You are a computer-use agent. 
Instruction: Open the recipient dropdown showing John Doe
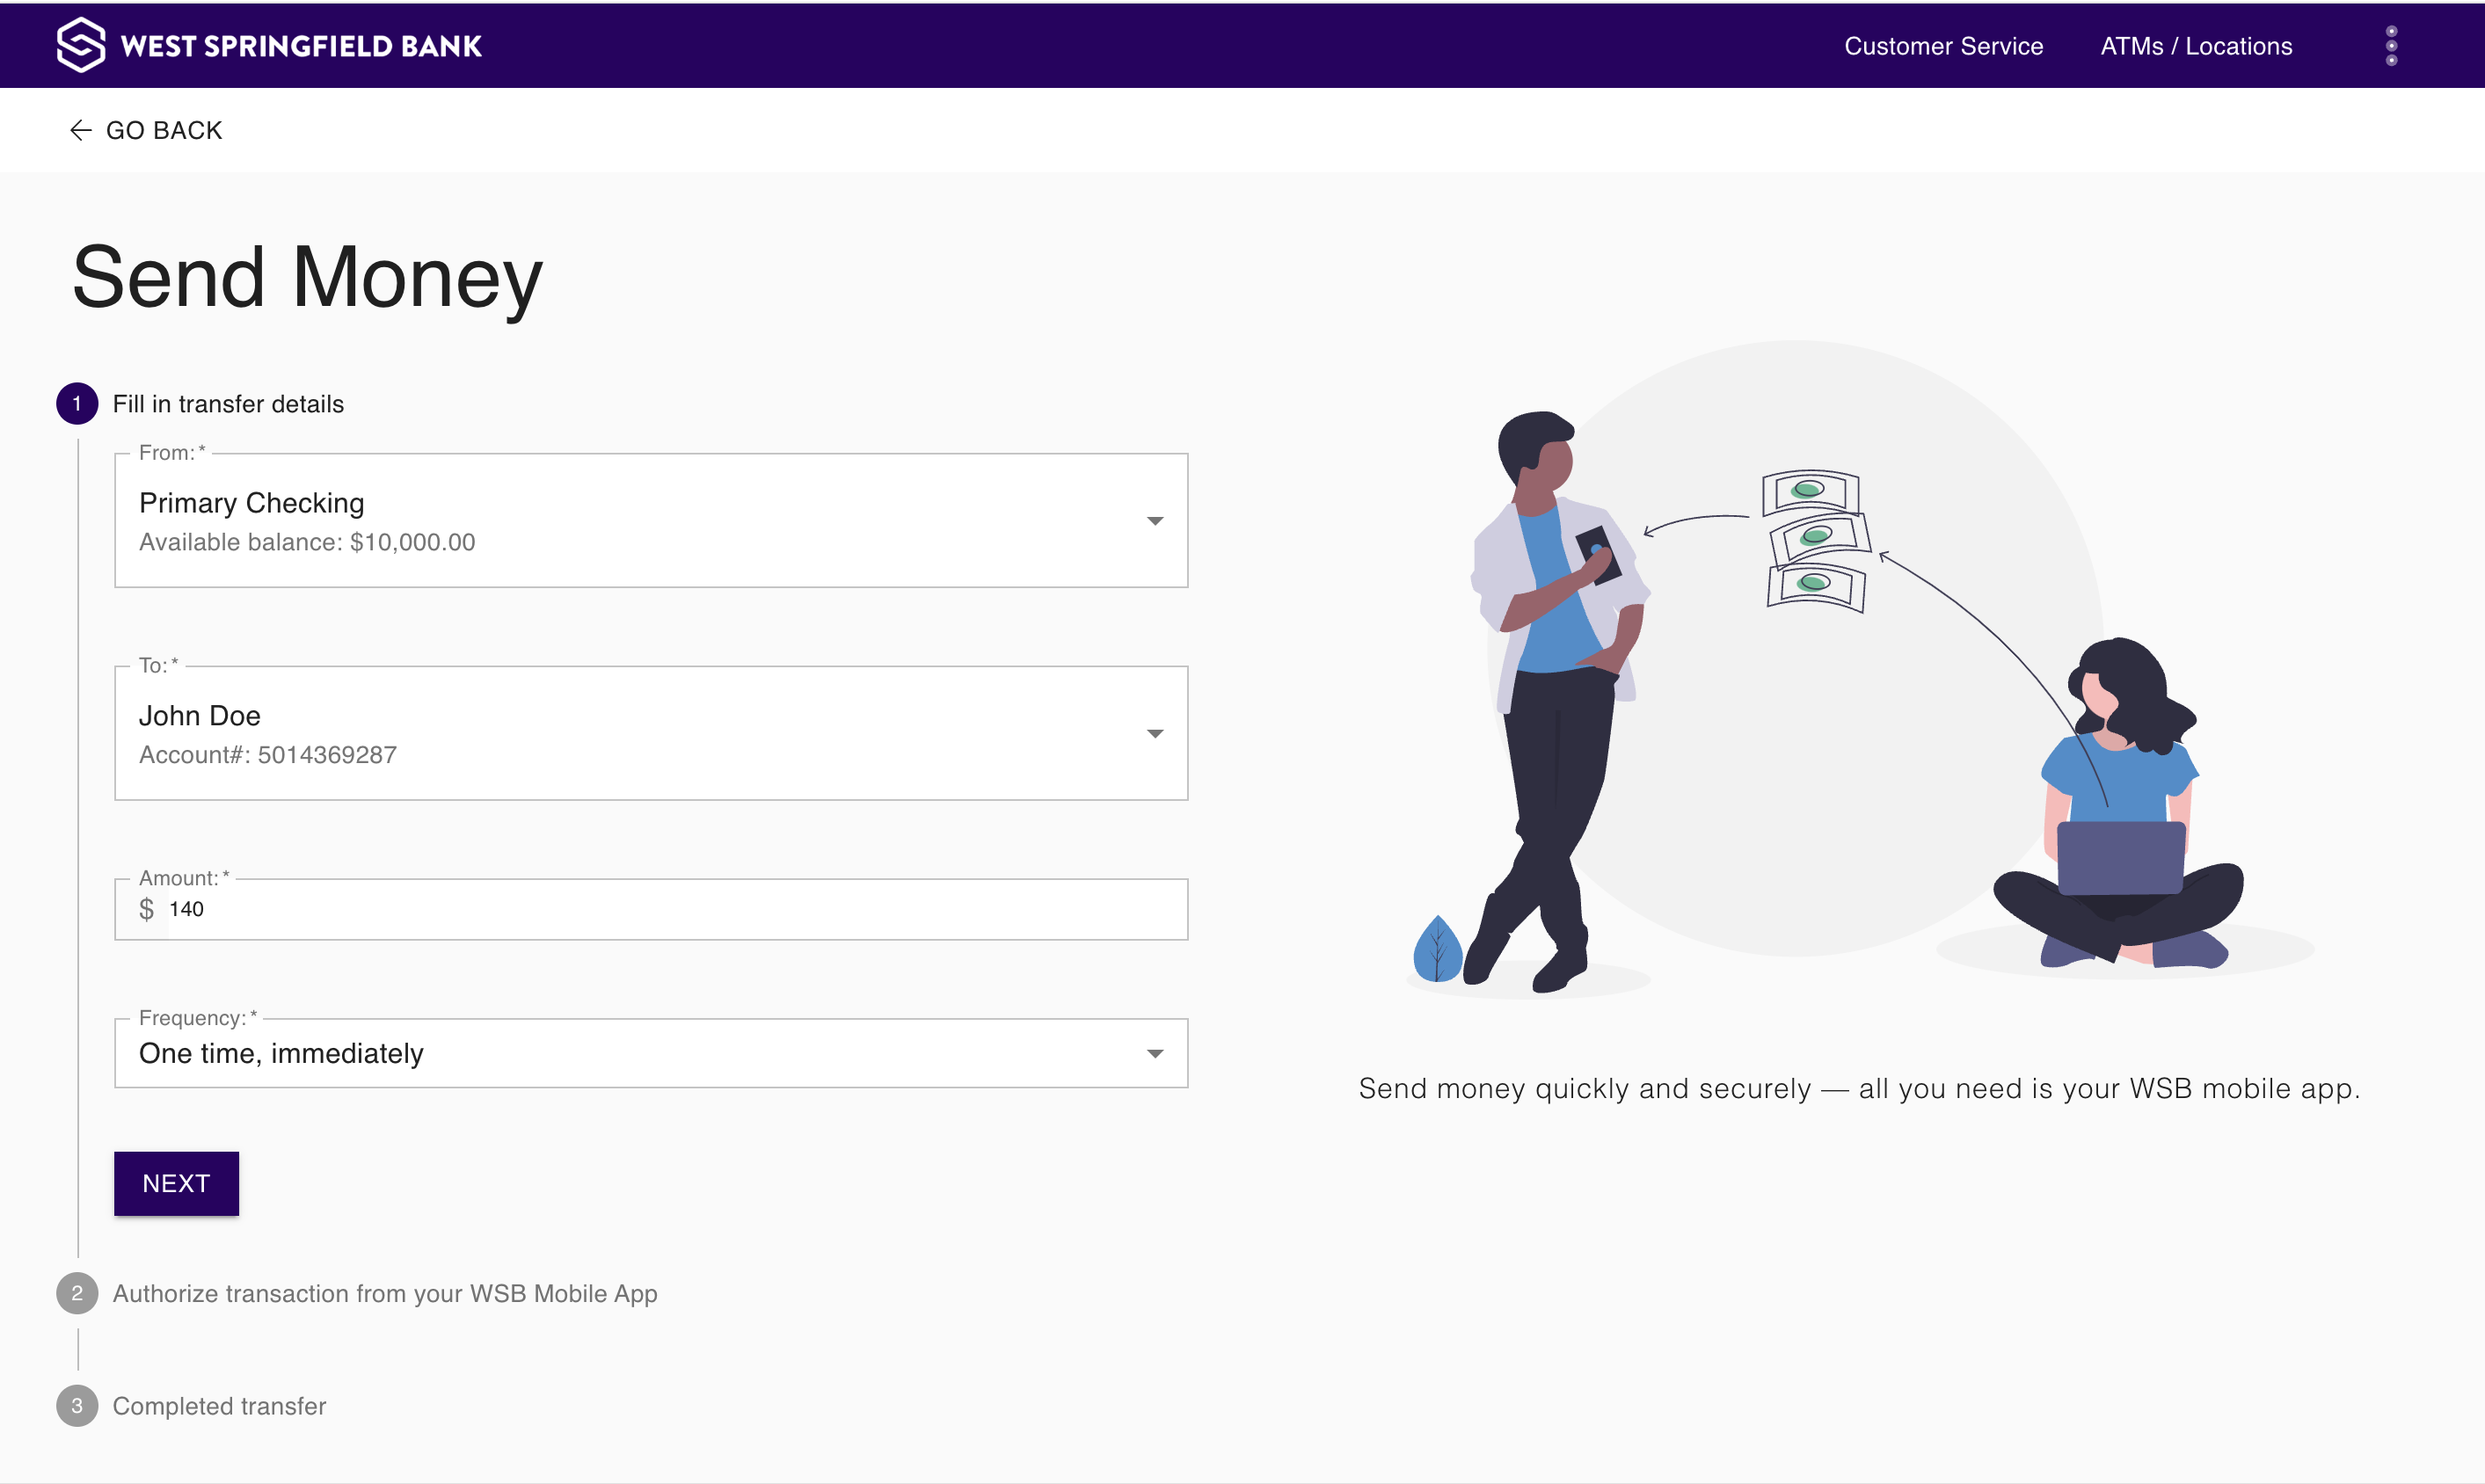pos(650,732)
